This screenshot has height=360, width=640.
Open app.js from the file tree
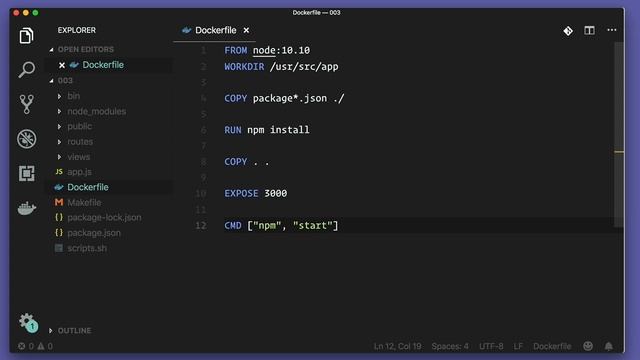point(80,172)
